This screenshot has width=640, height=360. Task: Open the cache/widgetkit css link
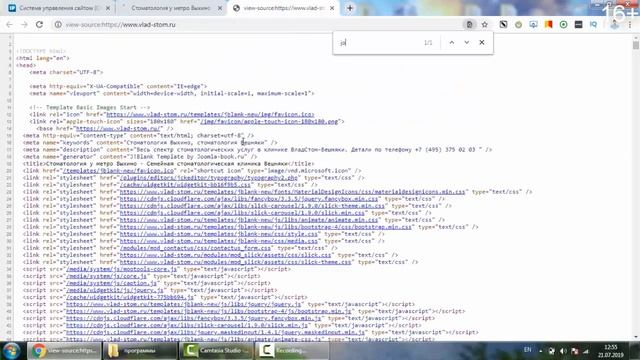(x=185, y=185)
